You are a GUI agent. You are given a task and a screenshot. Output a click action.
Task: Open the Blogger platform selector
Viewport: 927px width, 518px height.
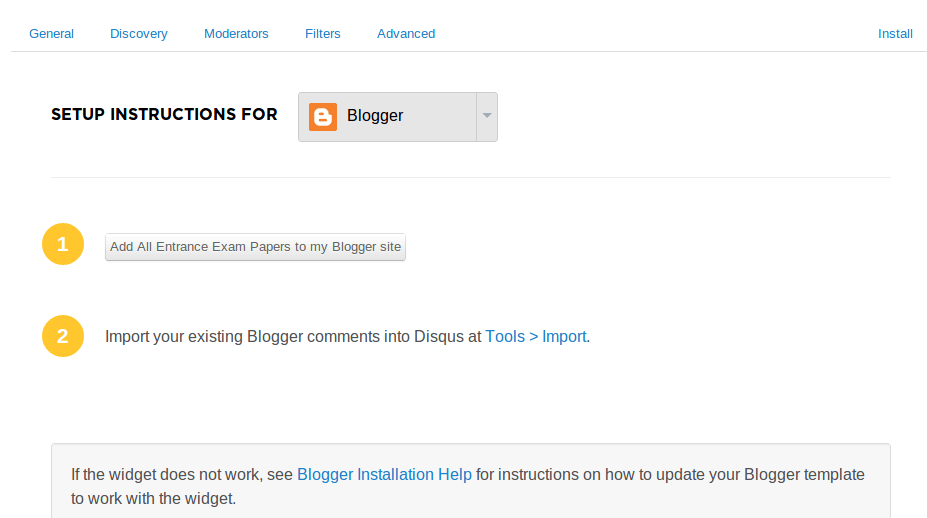(x=398, y=116)
